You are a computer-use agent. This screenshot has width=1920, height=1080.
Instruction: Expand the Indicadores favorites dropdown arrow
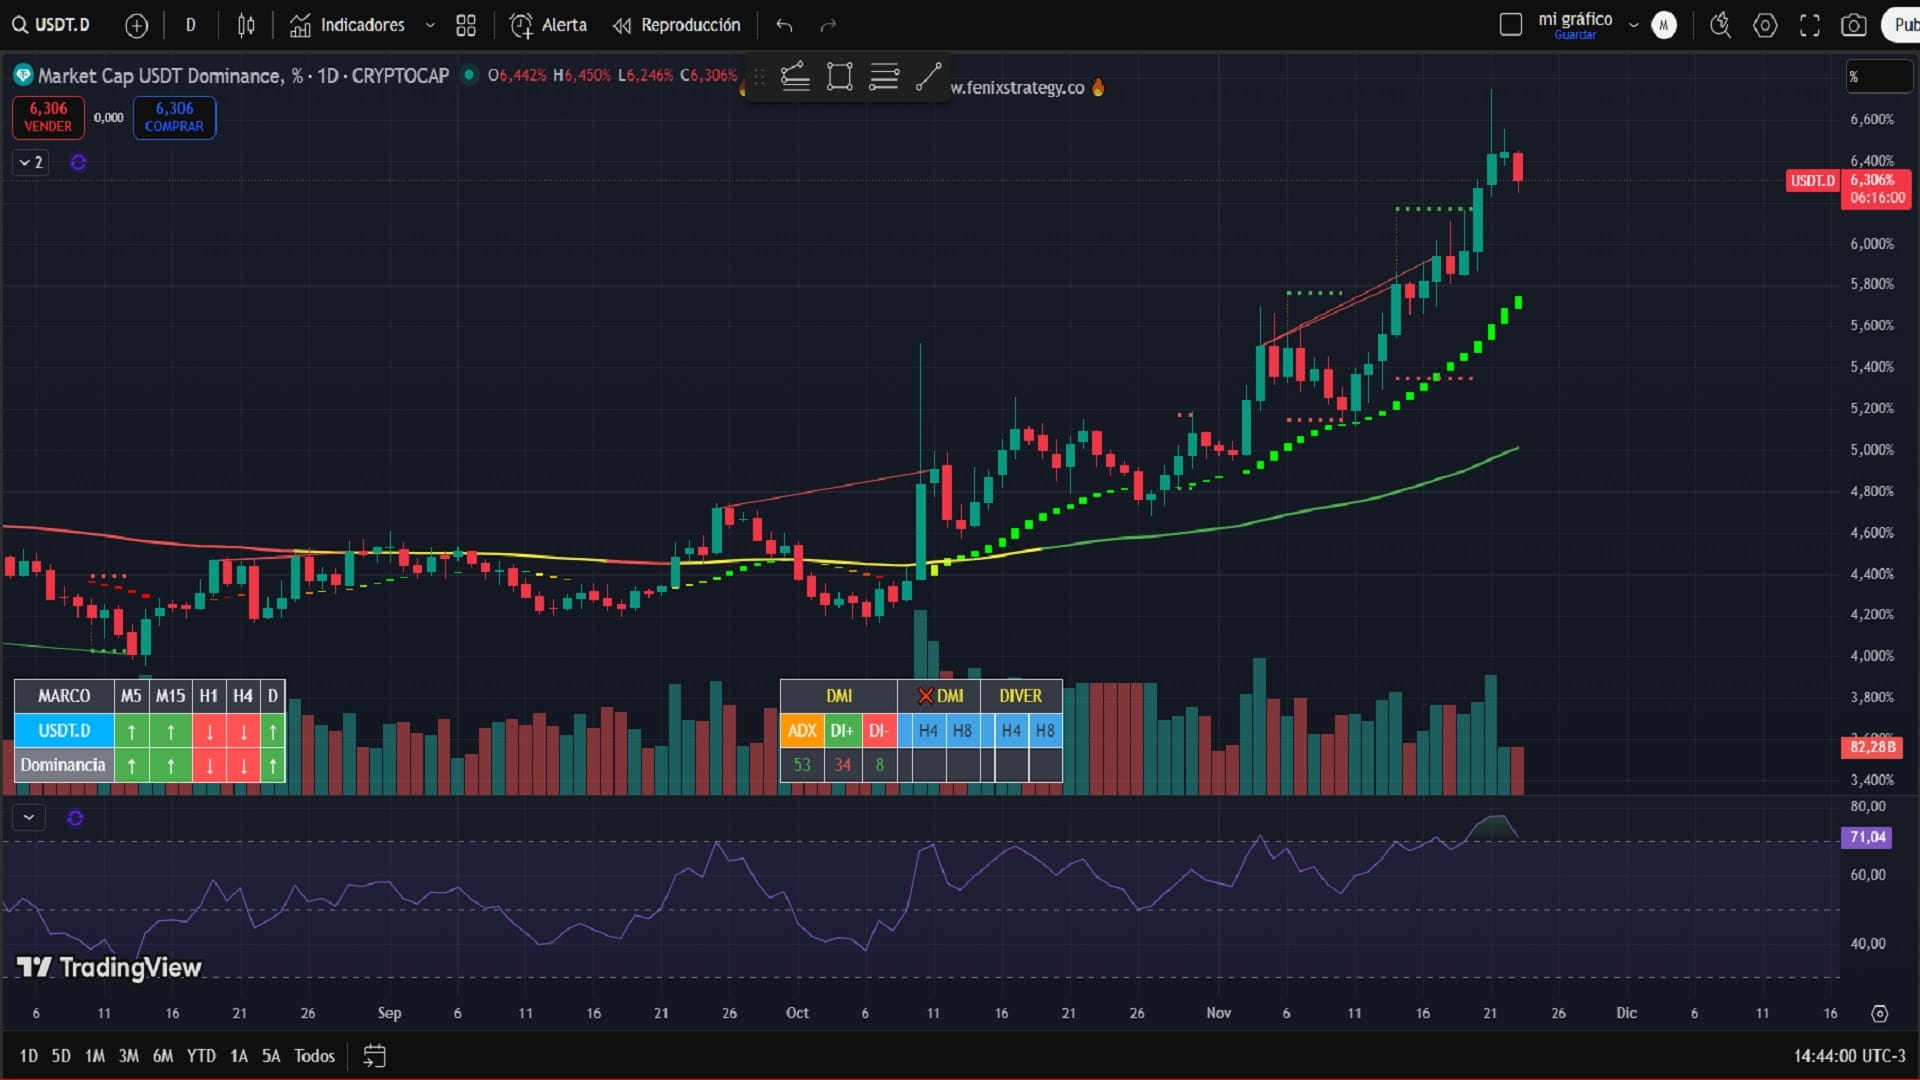430,26
